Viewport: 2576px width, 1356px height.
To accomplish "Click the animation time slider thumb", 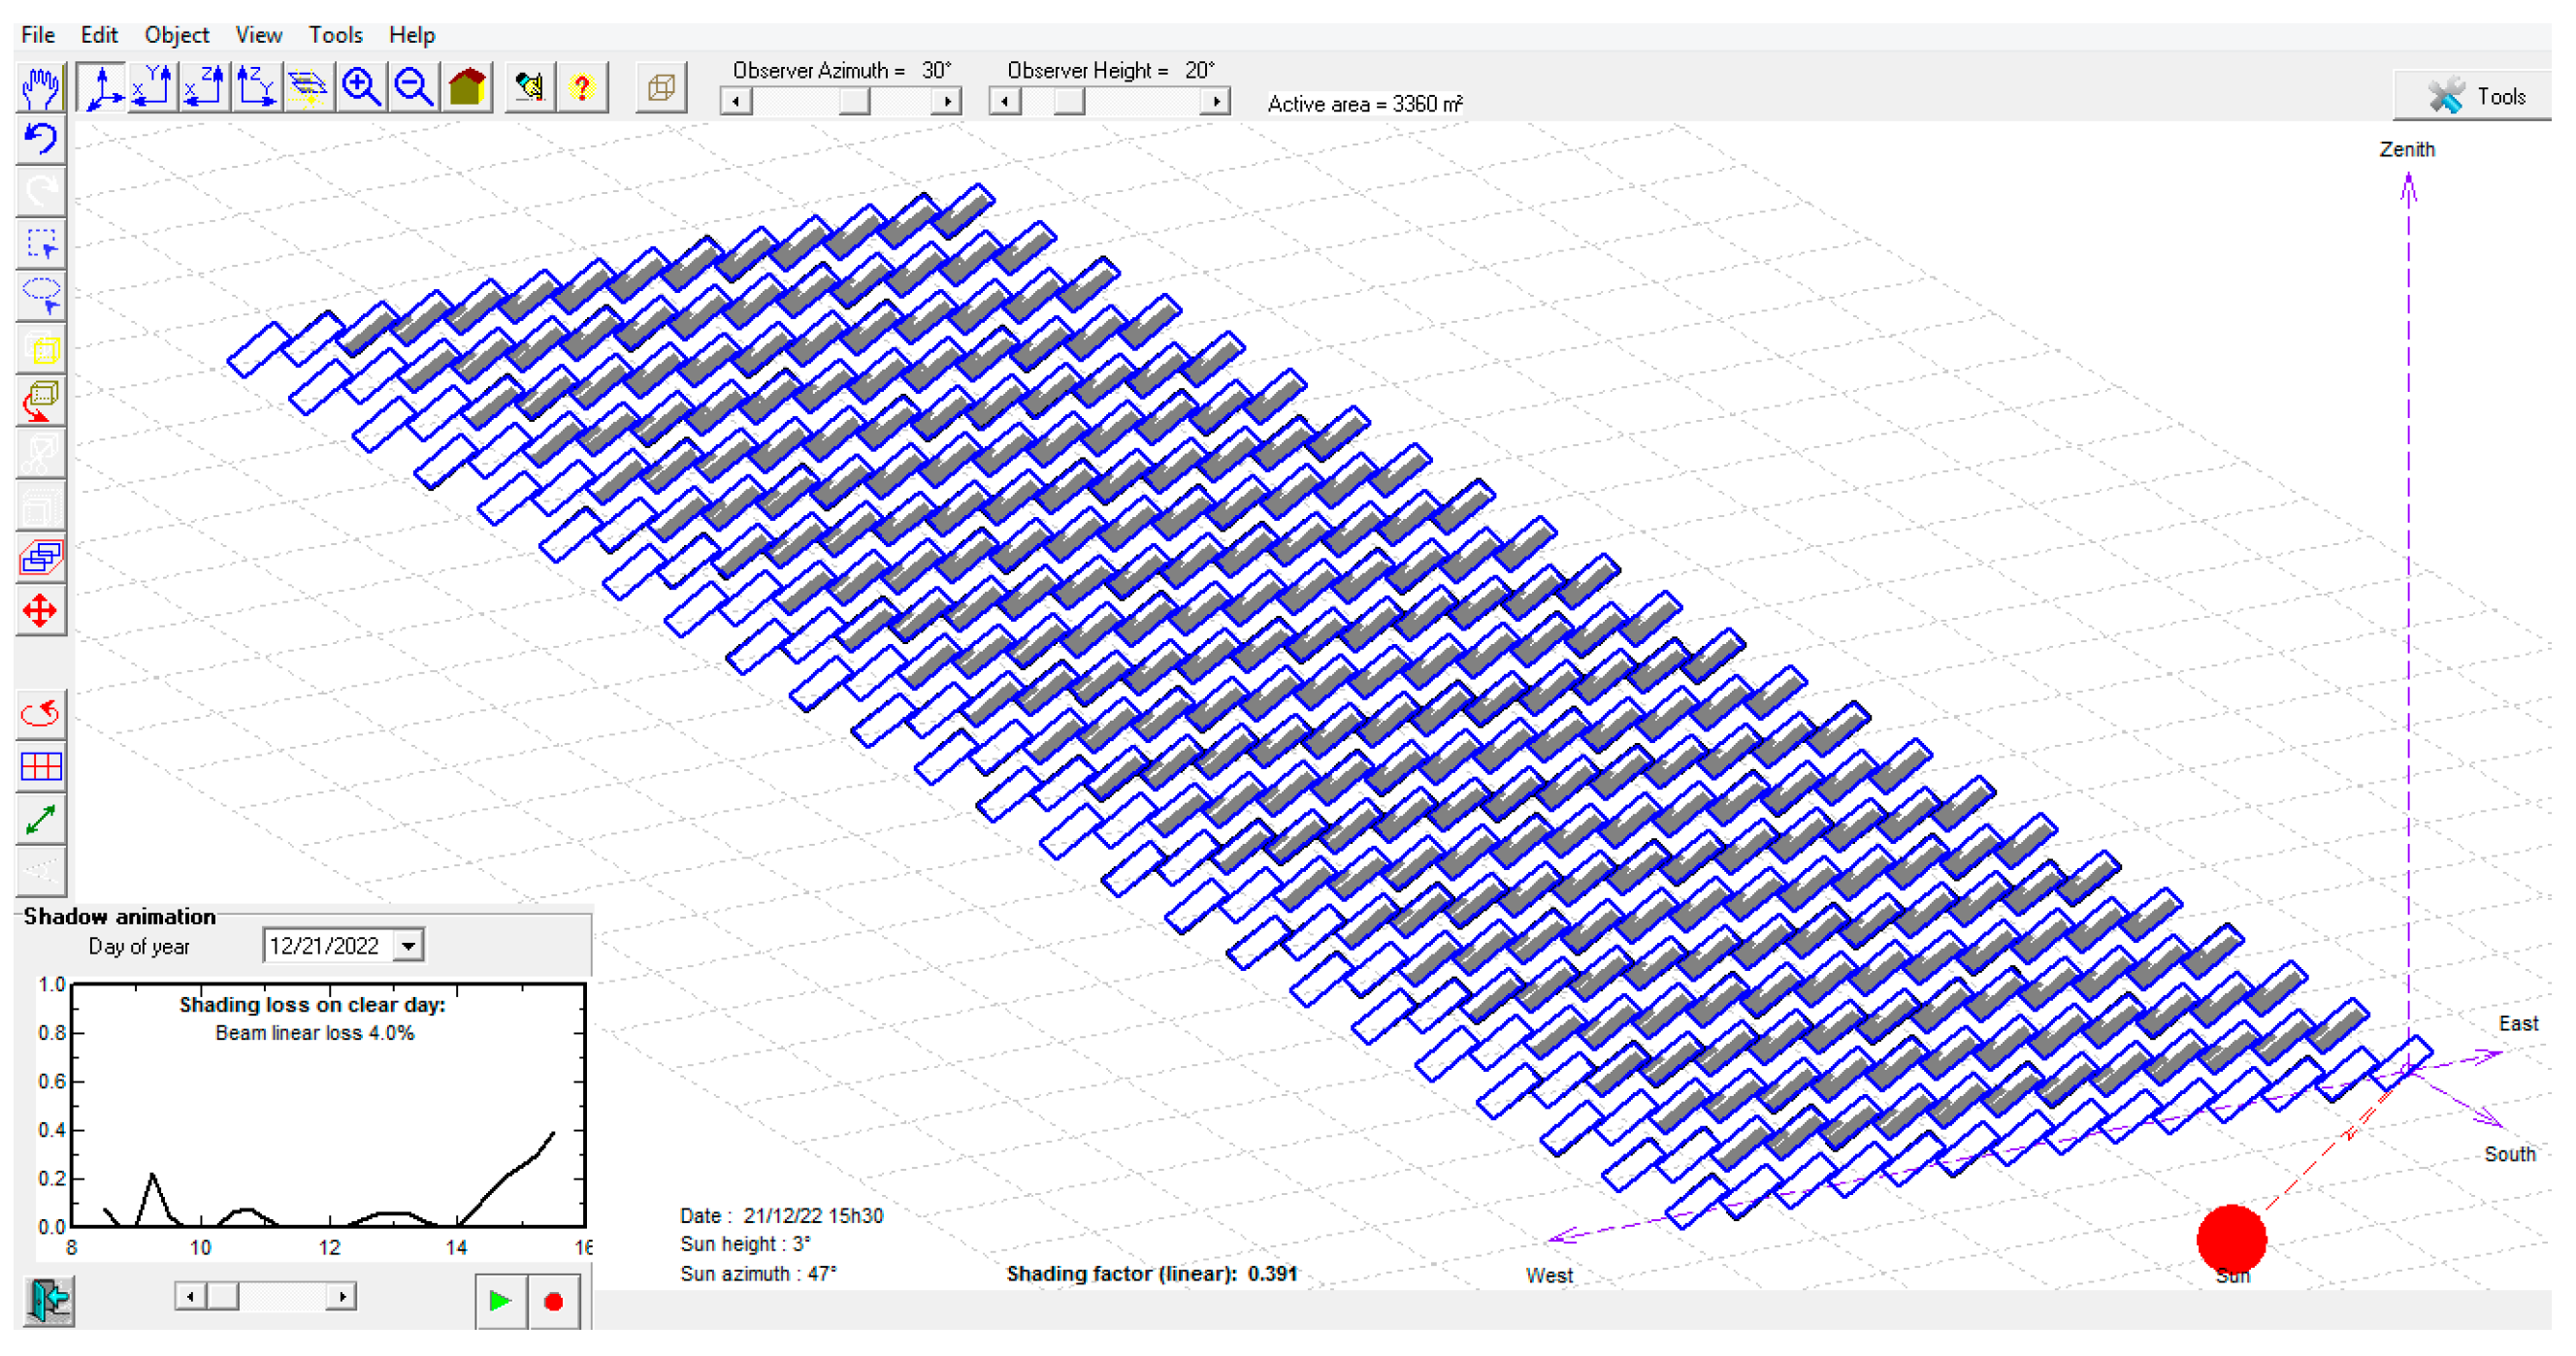I will (x=223, y=1297).
